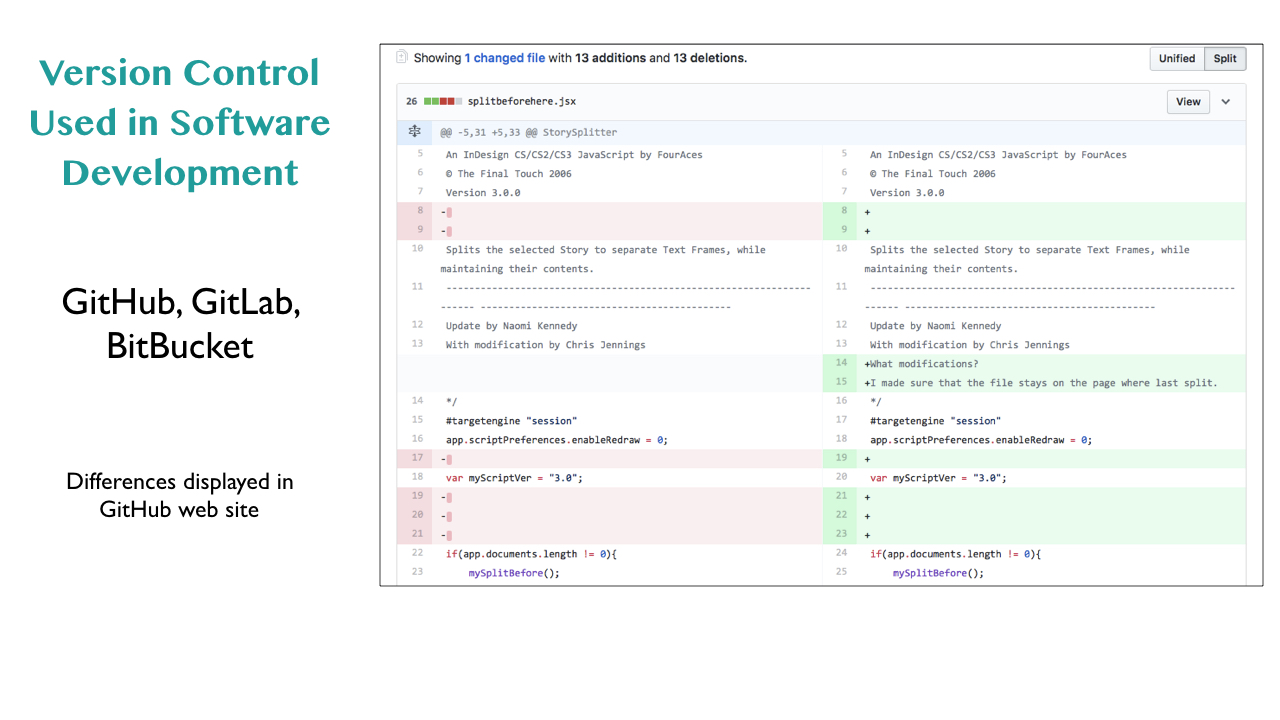Click the diffstat colored squares near 26

441,102
